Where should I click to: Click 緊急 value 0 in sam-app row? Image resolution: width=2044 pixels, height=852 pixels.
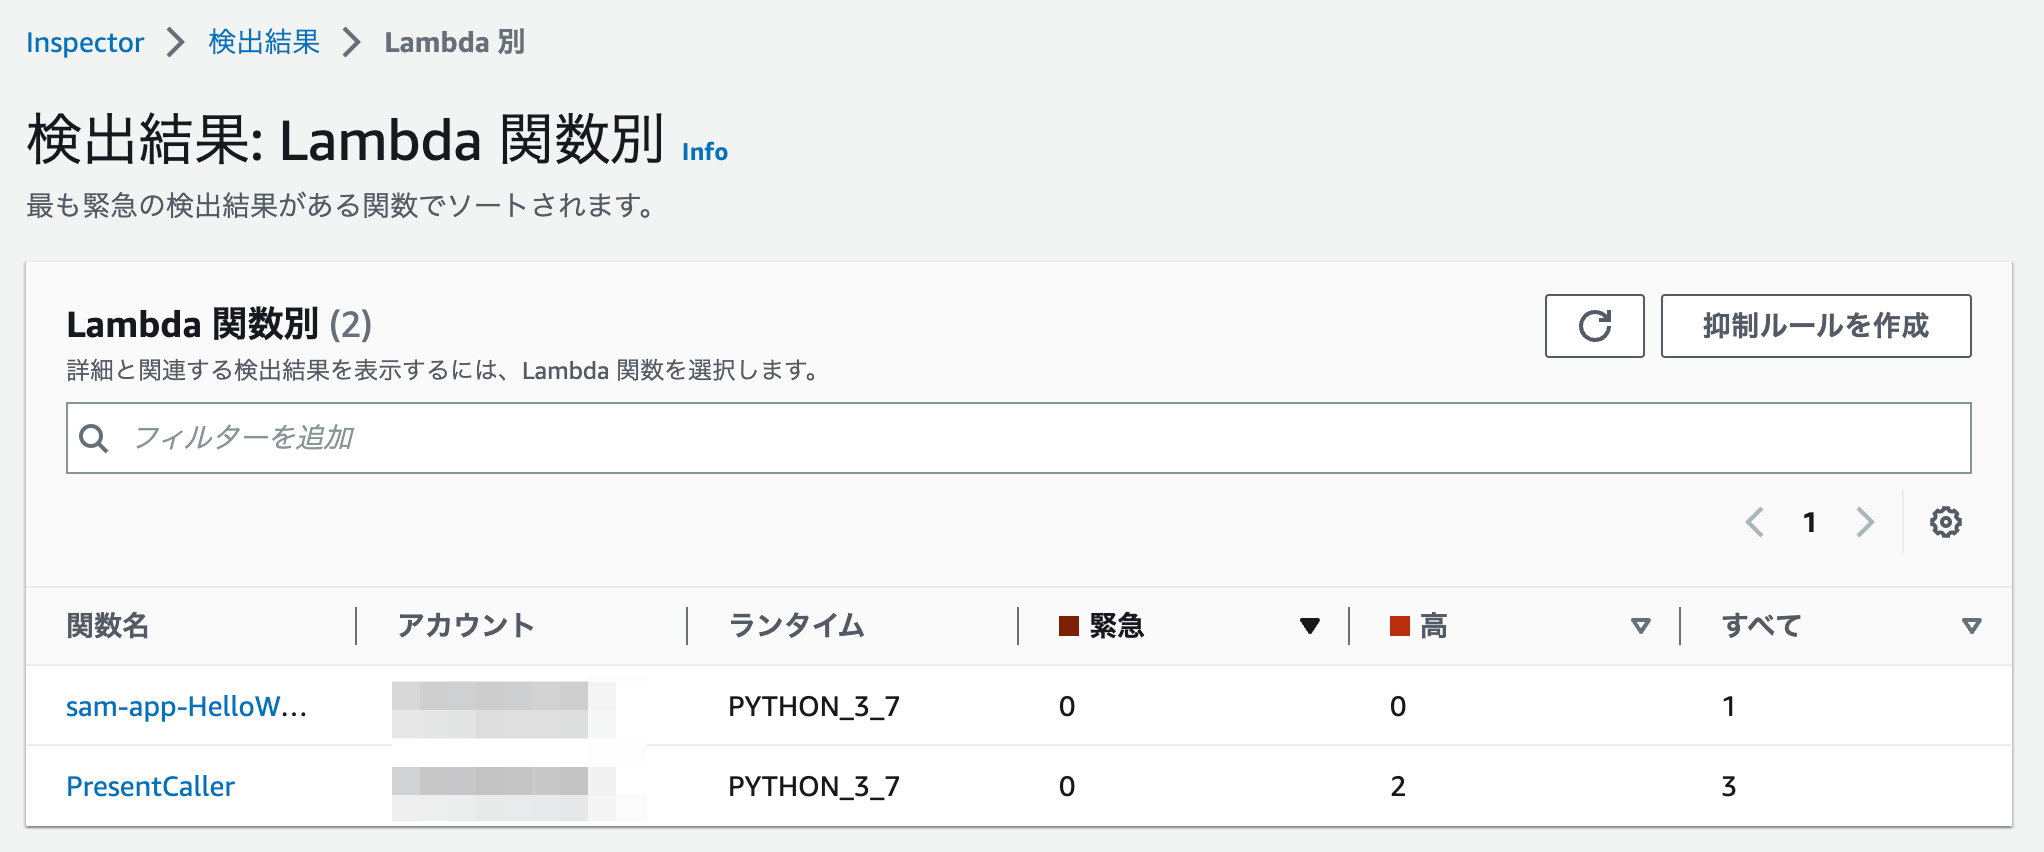click(x=1067, y=707)
